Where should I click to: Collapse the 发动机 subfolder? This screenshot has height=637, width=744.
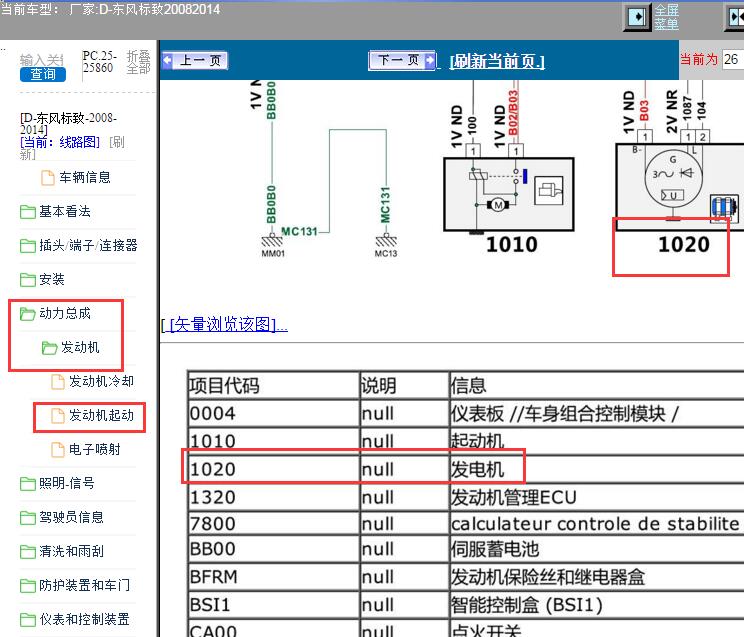pyautogui.click(x=80, y=347)
